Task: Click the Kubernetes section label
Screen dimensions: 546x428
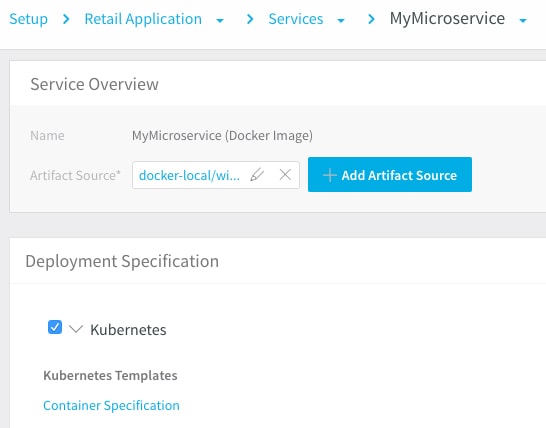Action: 128,329
